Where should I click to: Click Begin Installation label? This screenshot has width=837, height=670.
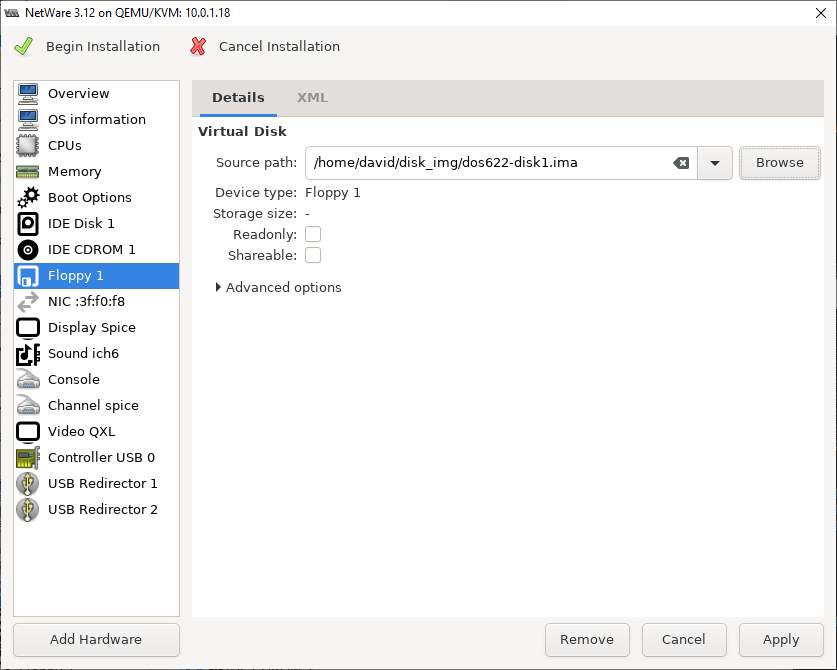pyautogui.click(x=103, y=46)
